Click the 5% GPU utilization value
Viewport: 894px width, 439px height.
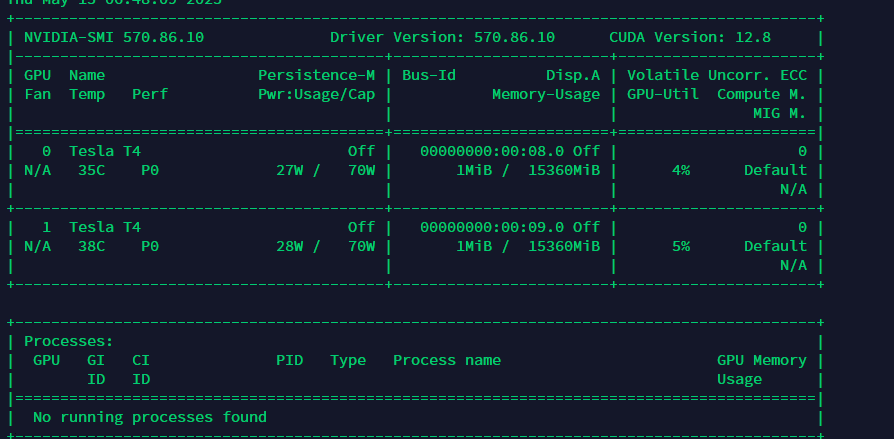[681, 246]
